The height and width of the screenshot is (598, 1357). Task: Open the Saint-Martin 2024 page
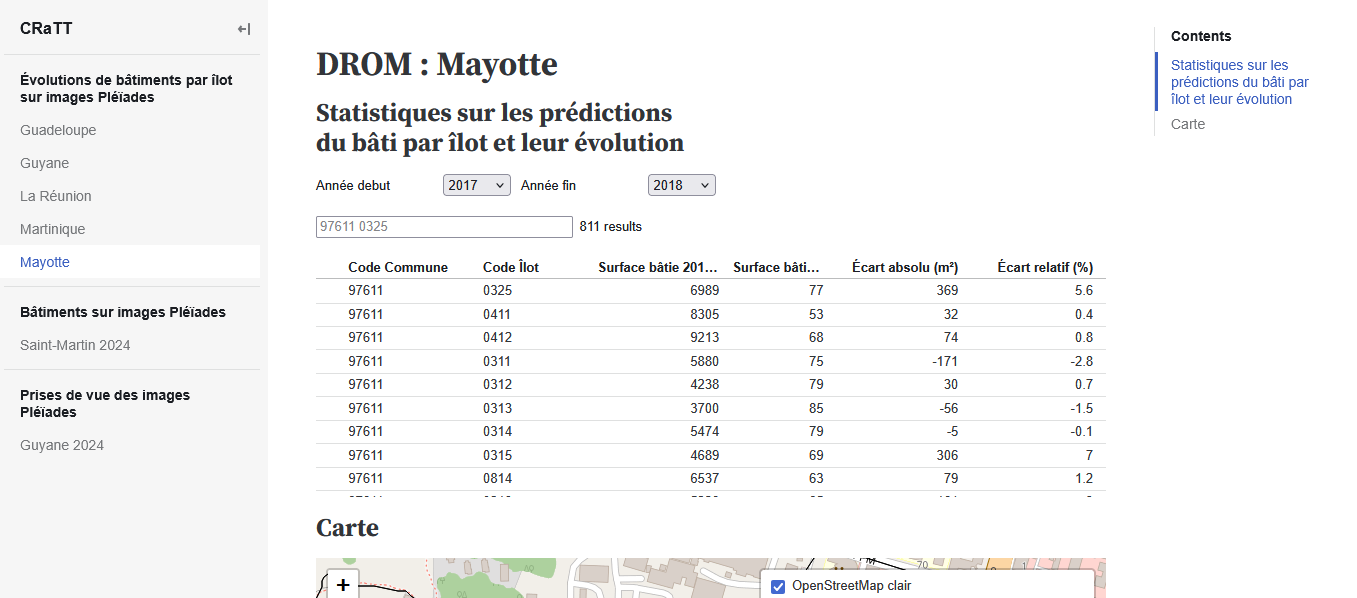[x=75, y=345]
